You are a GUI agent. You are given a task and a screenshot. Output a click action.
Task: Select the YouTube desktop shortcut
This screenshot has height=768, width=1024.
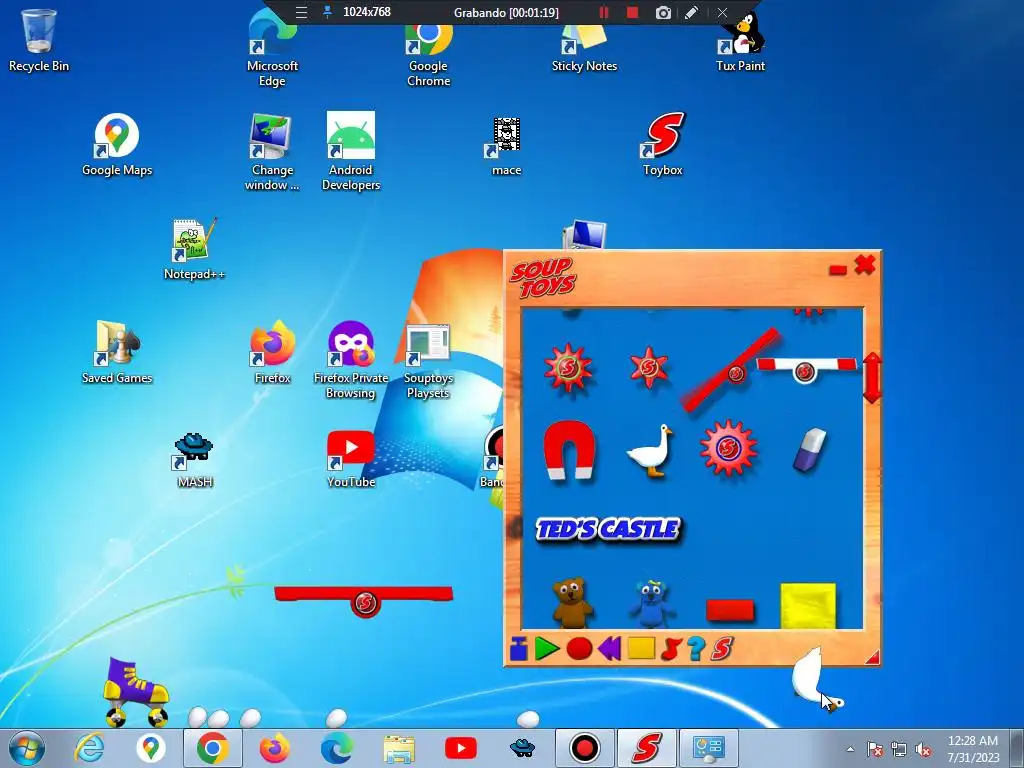click(351, 459)
